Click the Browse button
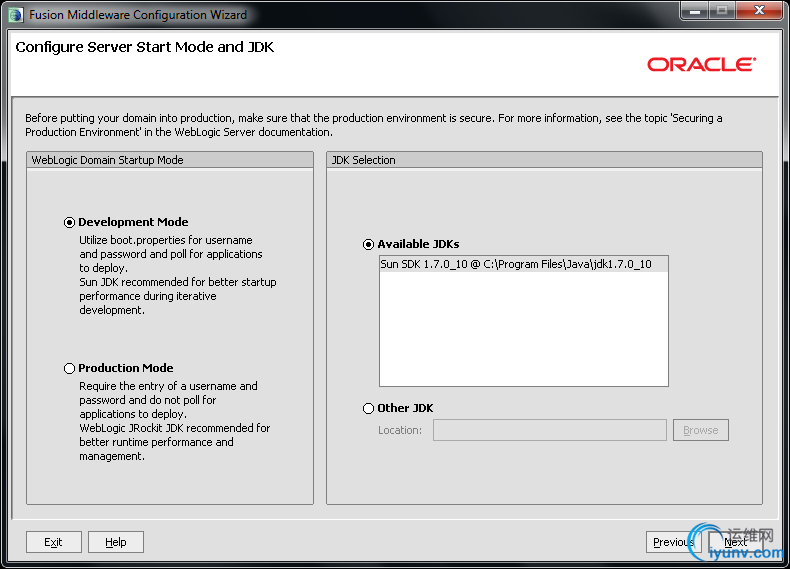 click(x=700, y=430)
